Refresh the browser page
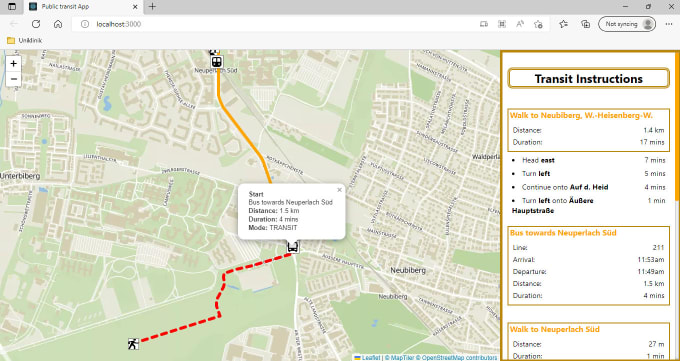 [x=36, y=24]
